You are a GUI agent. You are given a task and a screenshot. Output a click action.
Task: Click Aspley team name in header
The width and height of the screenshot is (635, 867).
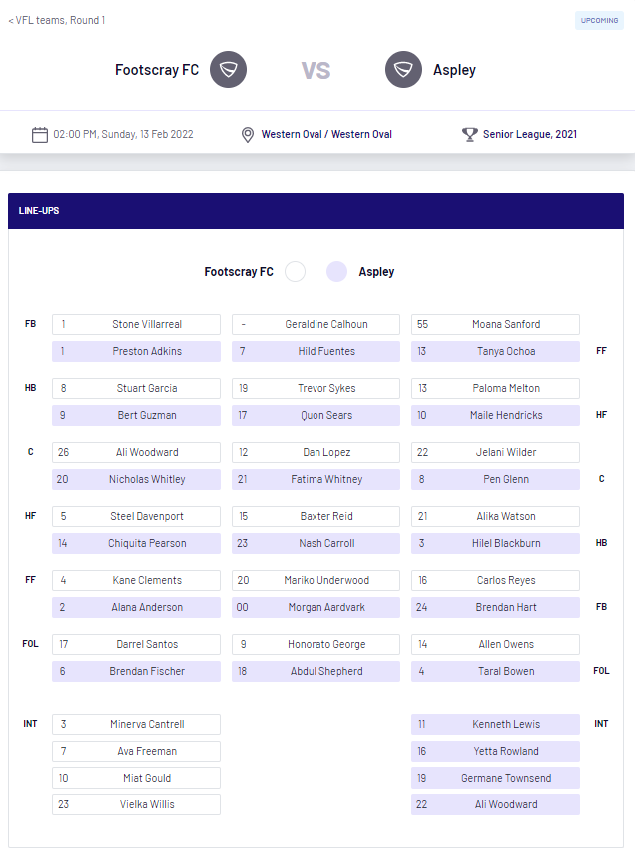(454, 70)
